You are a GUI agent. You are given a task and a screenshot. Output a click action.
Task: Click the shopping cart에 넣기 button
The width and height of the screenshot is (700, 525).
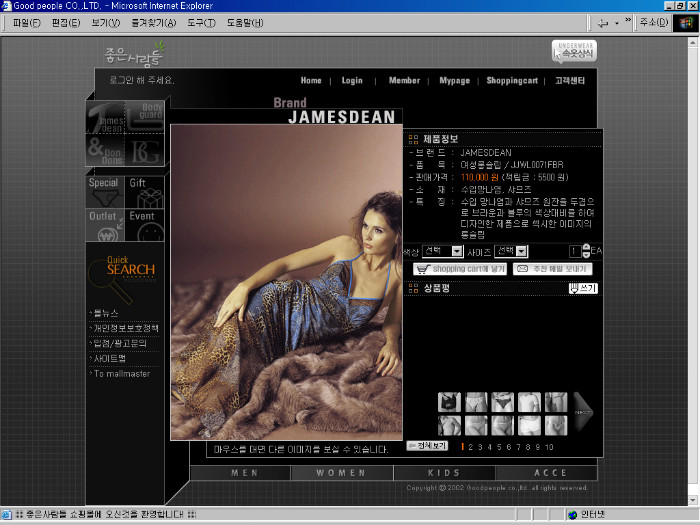click(460, 269)
